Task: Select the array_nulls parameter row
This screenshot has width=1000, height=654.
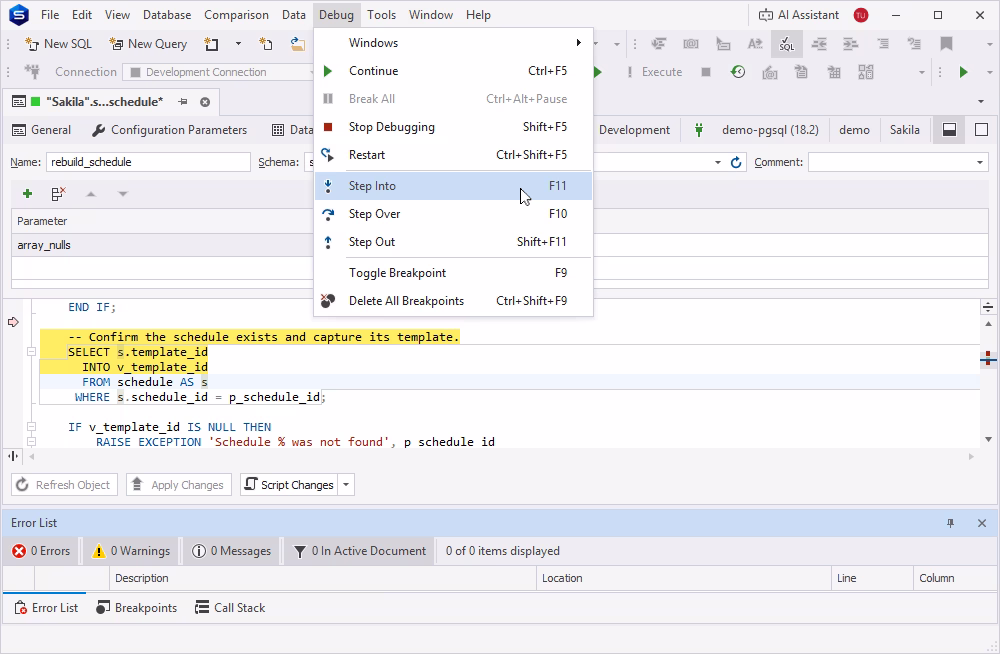Action: tap(500, 245)
